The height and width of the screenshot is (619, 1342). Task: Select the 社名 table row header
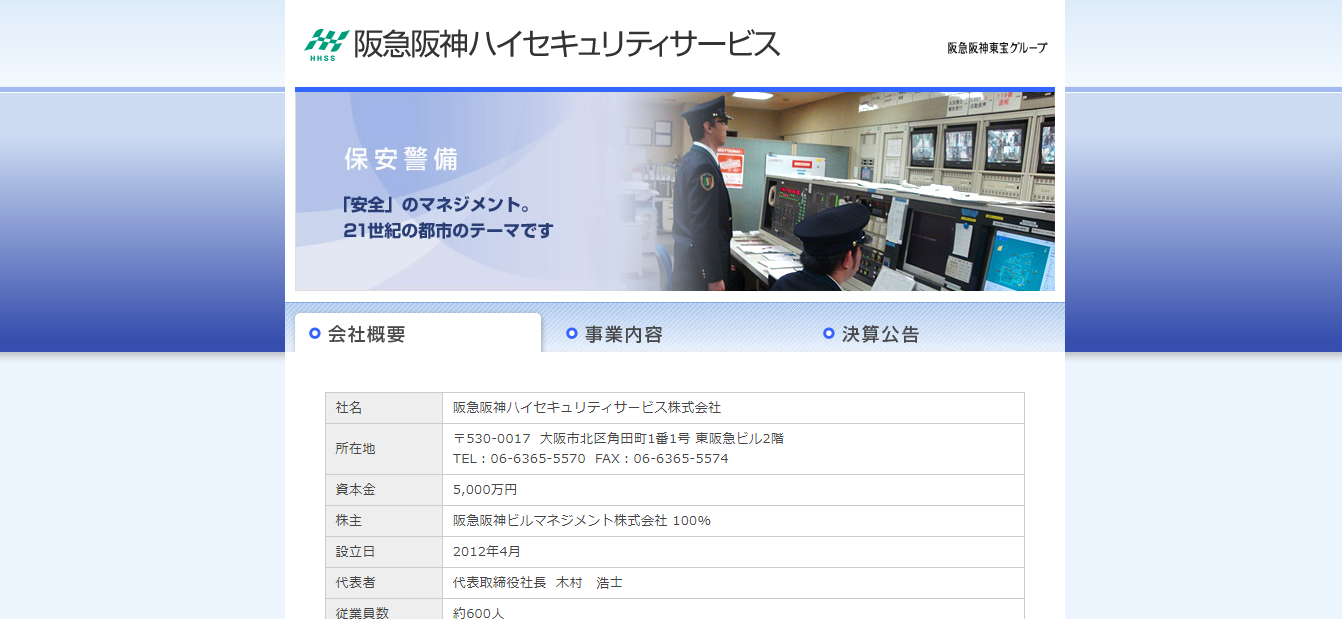(x=384, y=408)
